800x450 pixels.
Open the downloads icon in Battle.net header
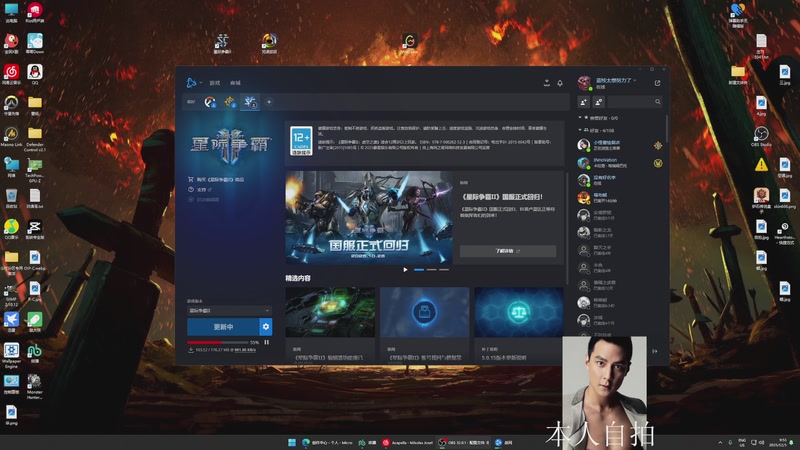pyautogui.click(x=546, y=83)
